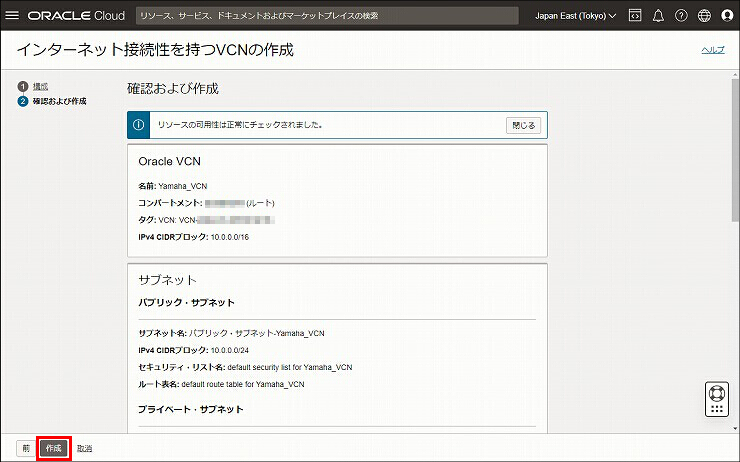740x462 pixels.
Task: Open the help question mark icon
Action: coord(681,16)
